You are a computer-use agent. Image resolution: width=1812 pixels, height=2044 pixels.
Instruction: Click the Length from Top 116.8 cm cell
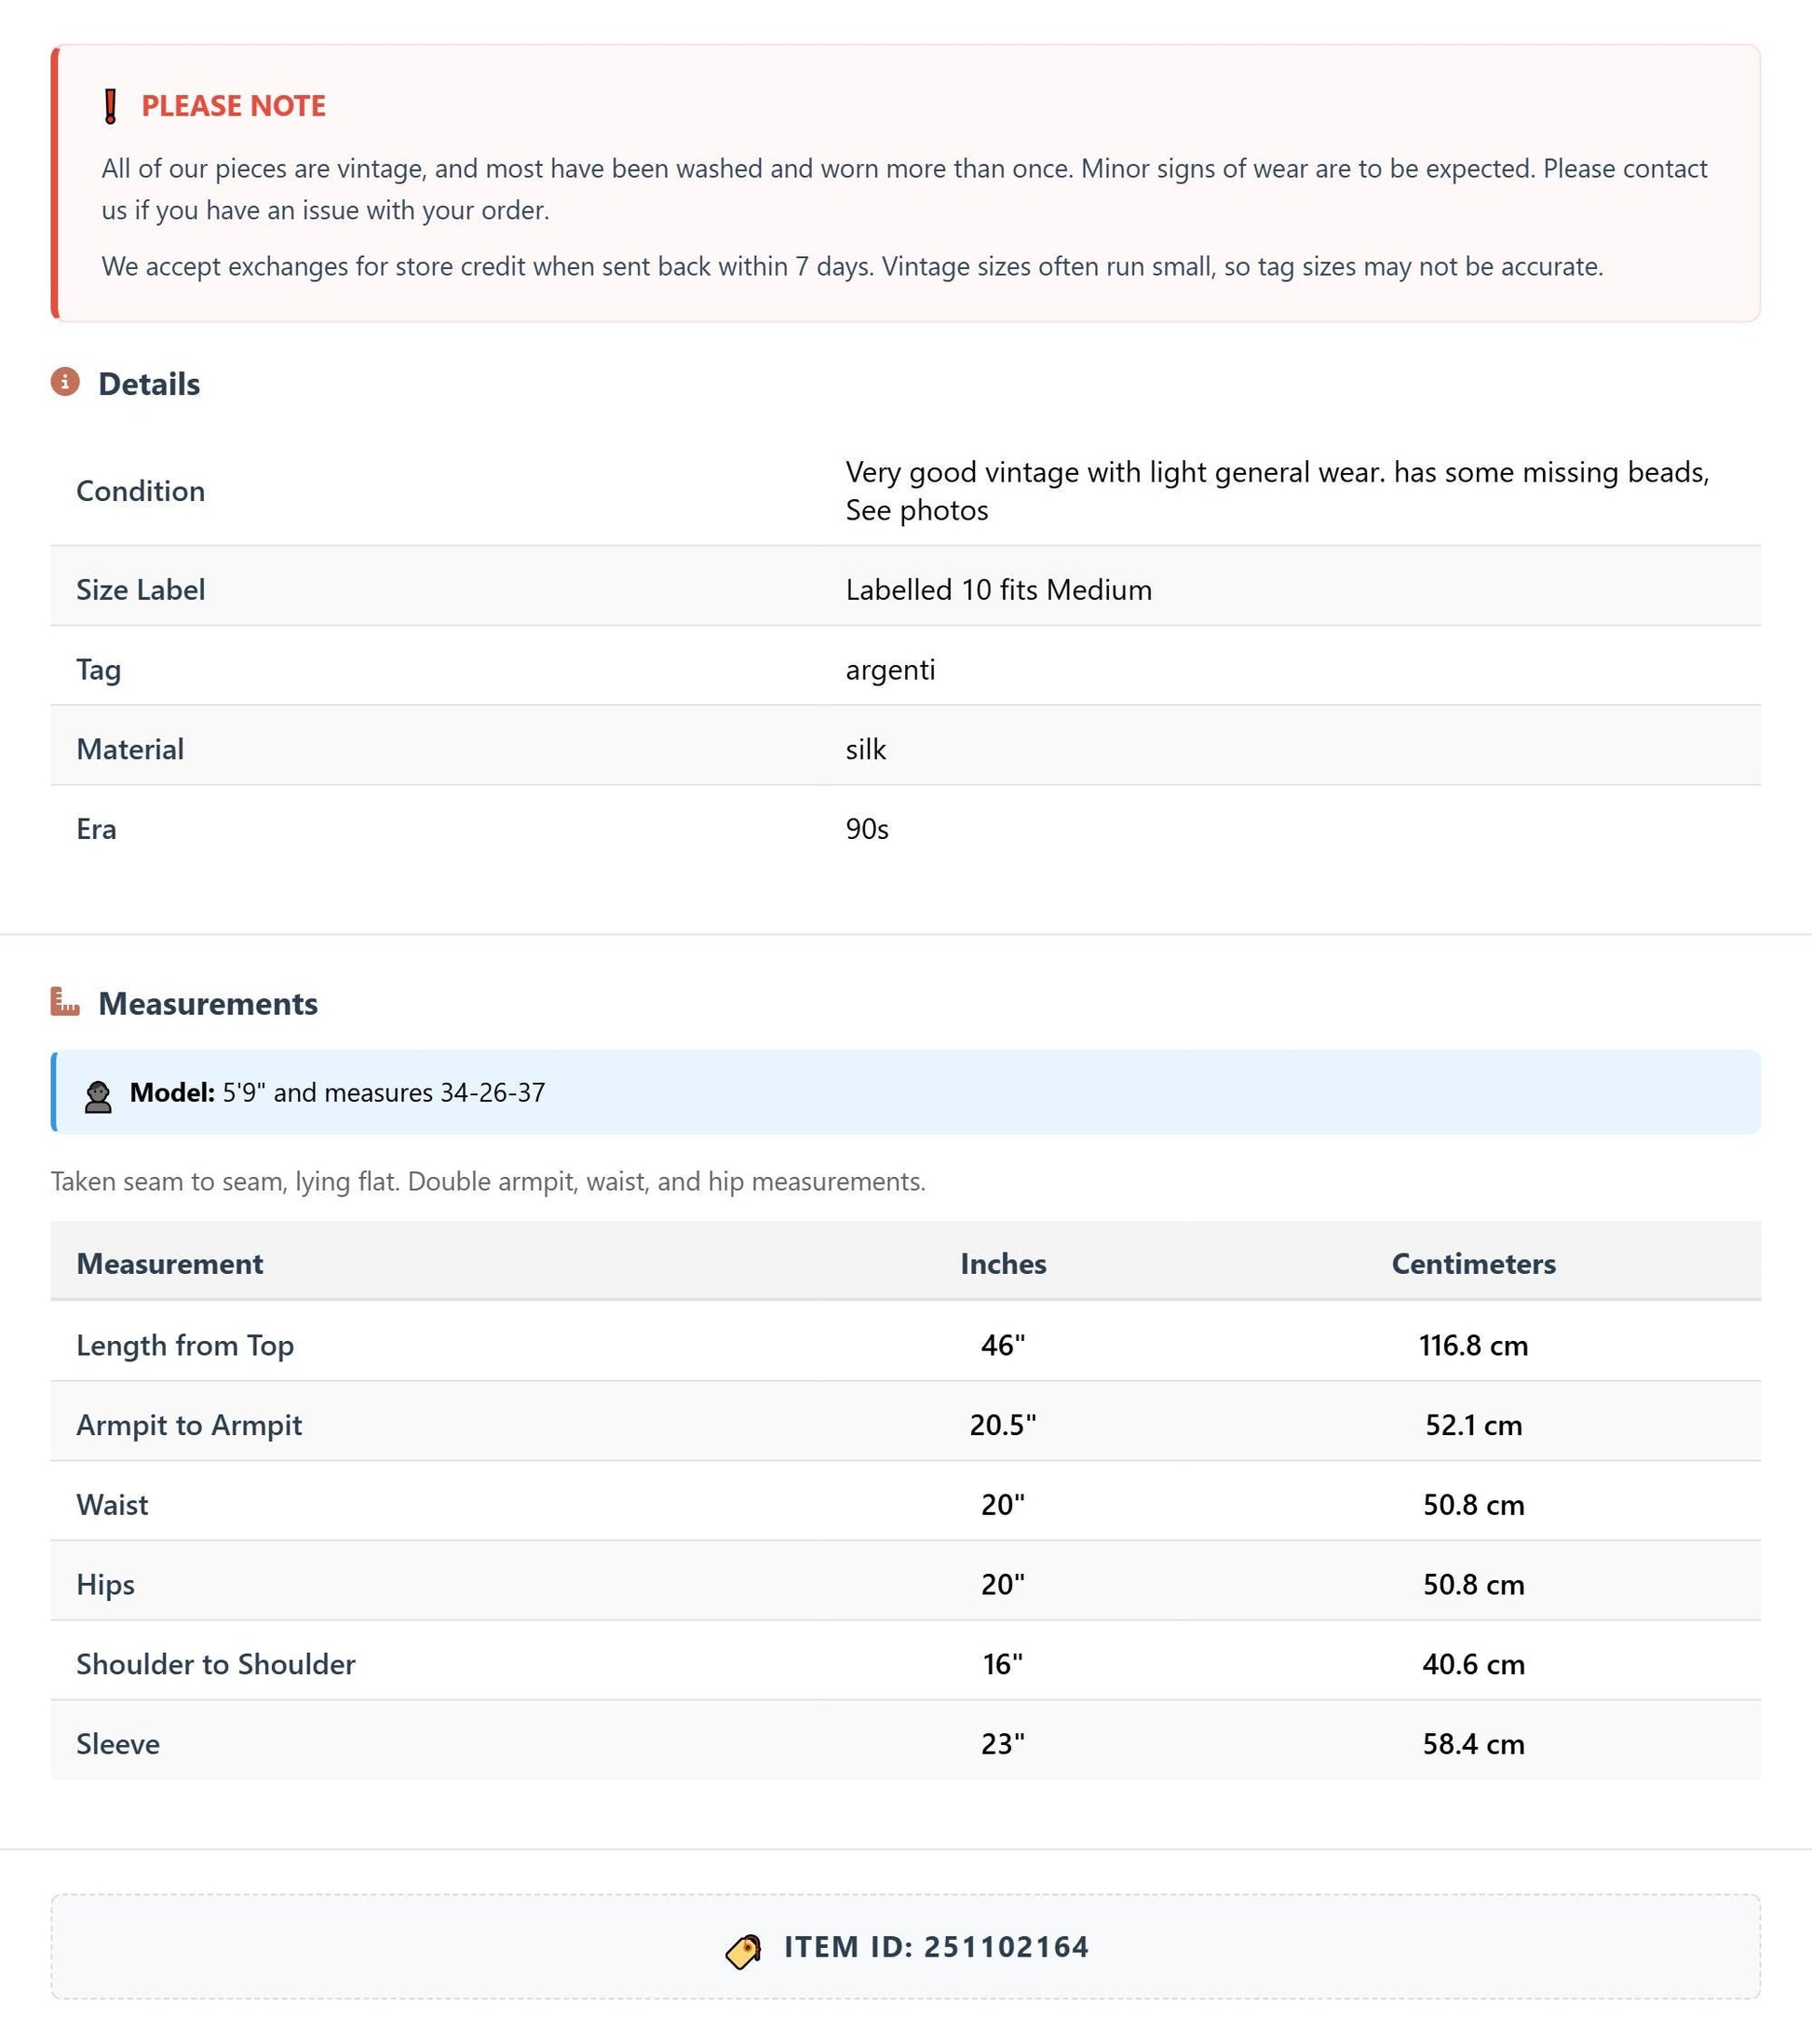click(1473, 1345)
